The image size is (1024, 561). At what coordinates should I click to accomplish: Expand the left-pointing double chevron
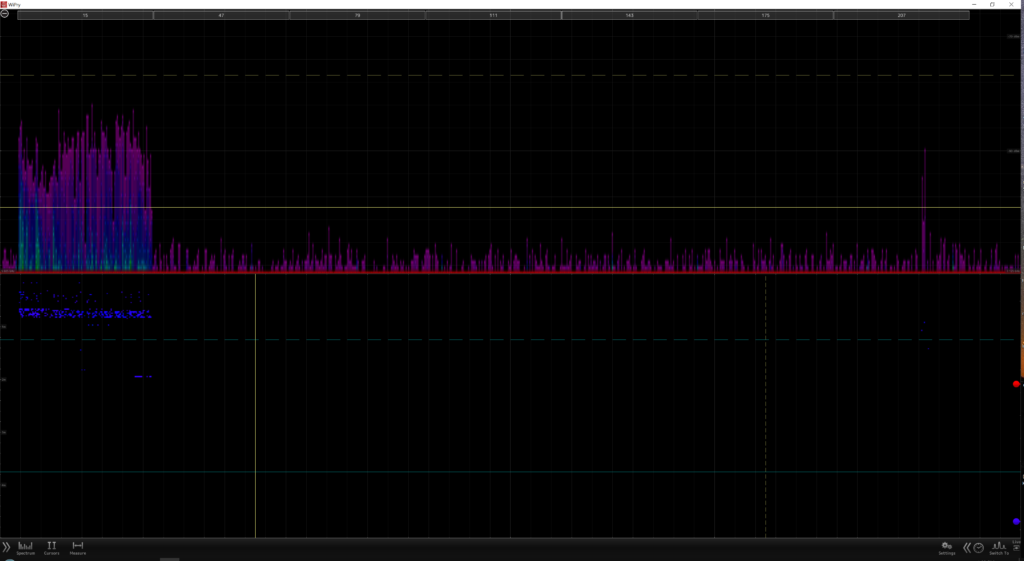[967, 547]
